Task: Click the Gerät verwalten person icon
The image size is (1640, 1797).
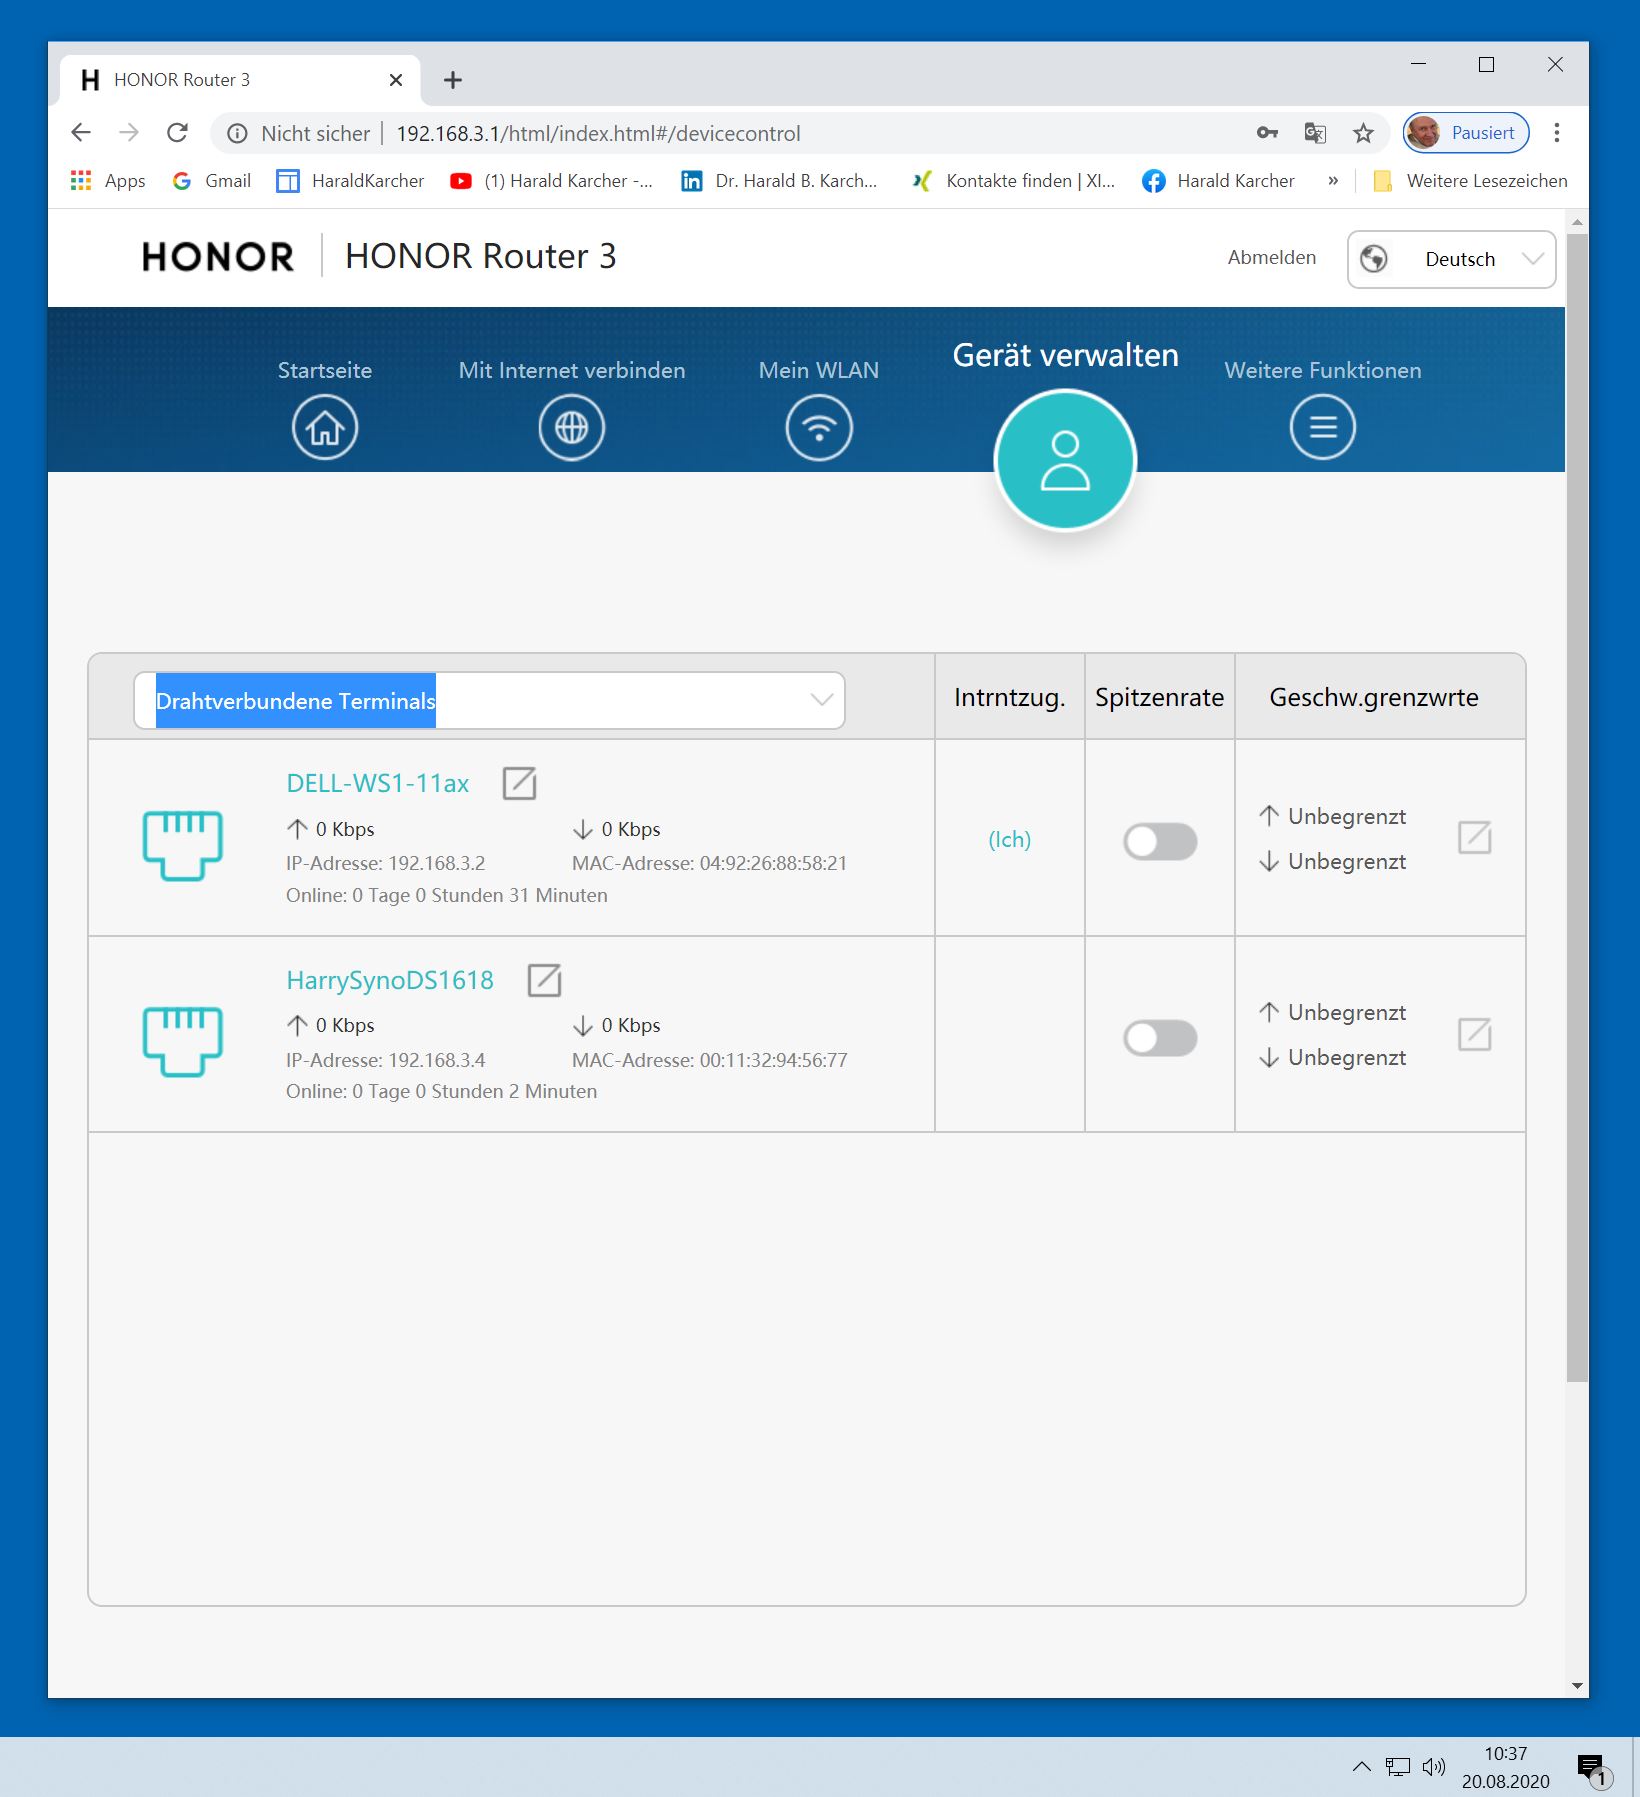Action: [x=1065, y=460]
